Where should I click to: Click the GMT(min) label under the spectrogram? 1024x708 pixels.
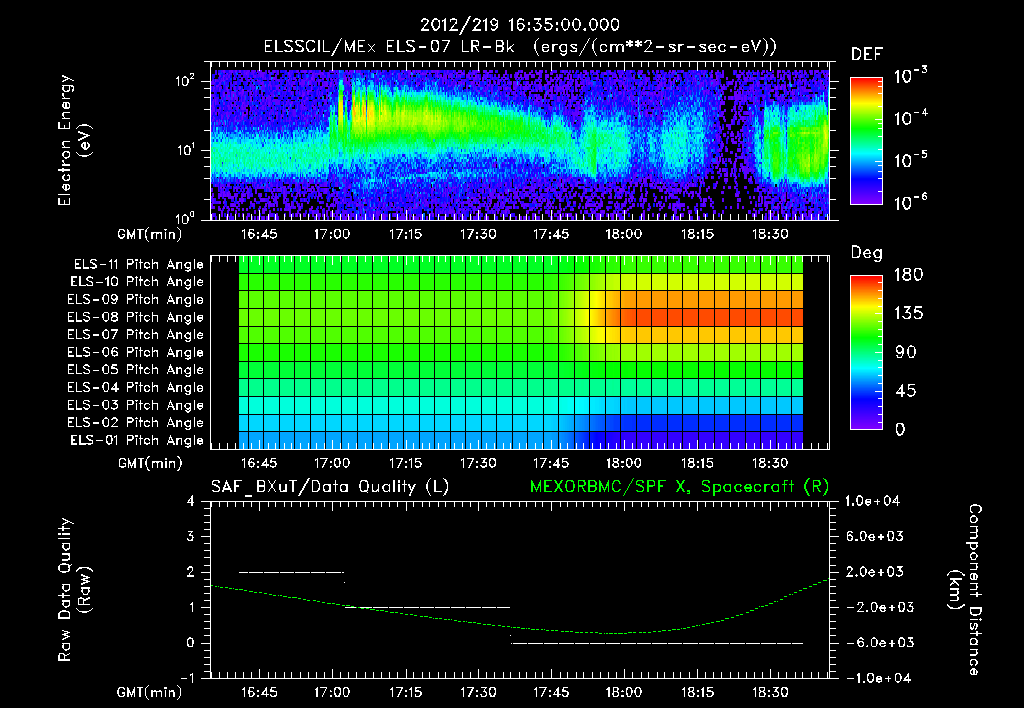149,234
